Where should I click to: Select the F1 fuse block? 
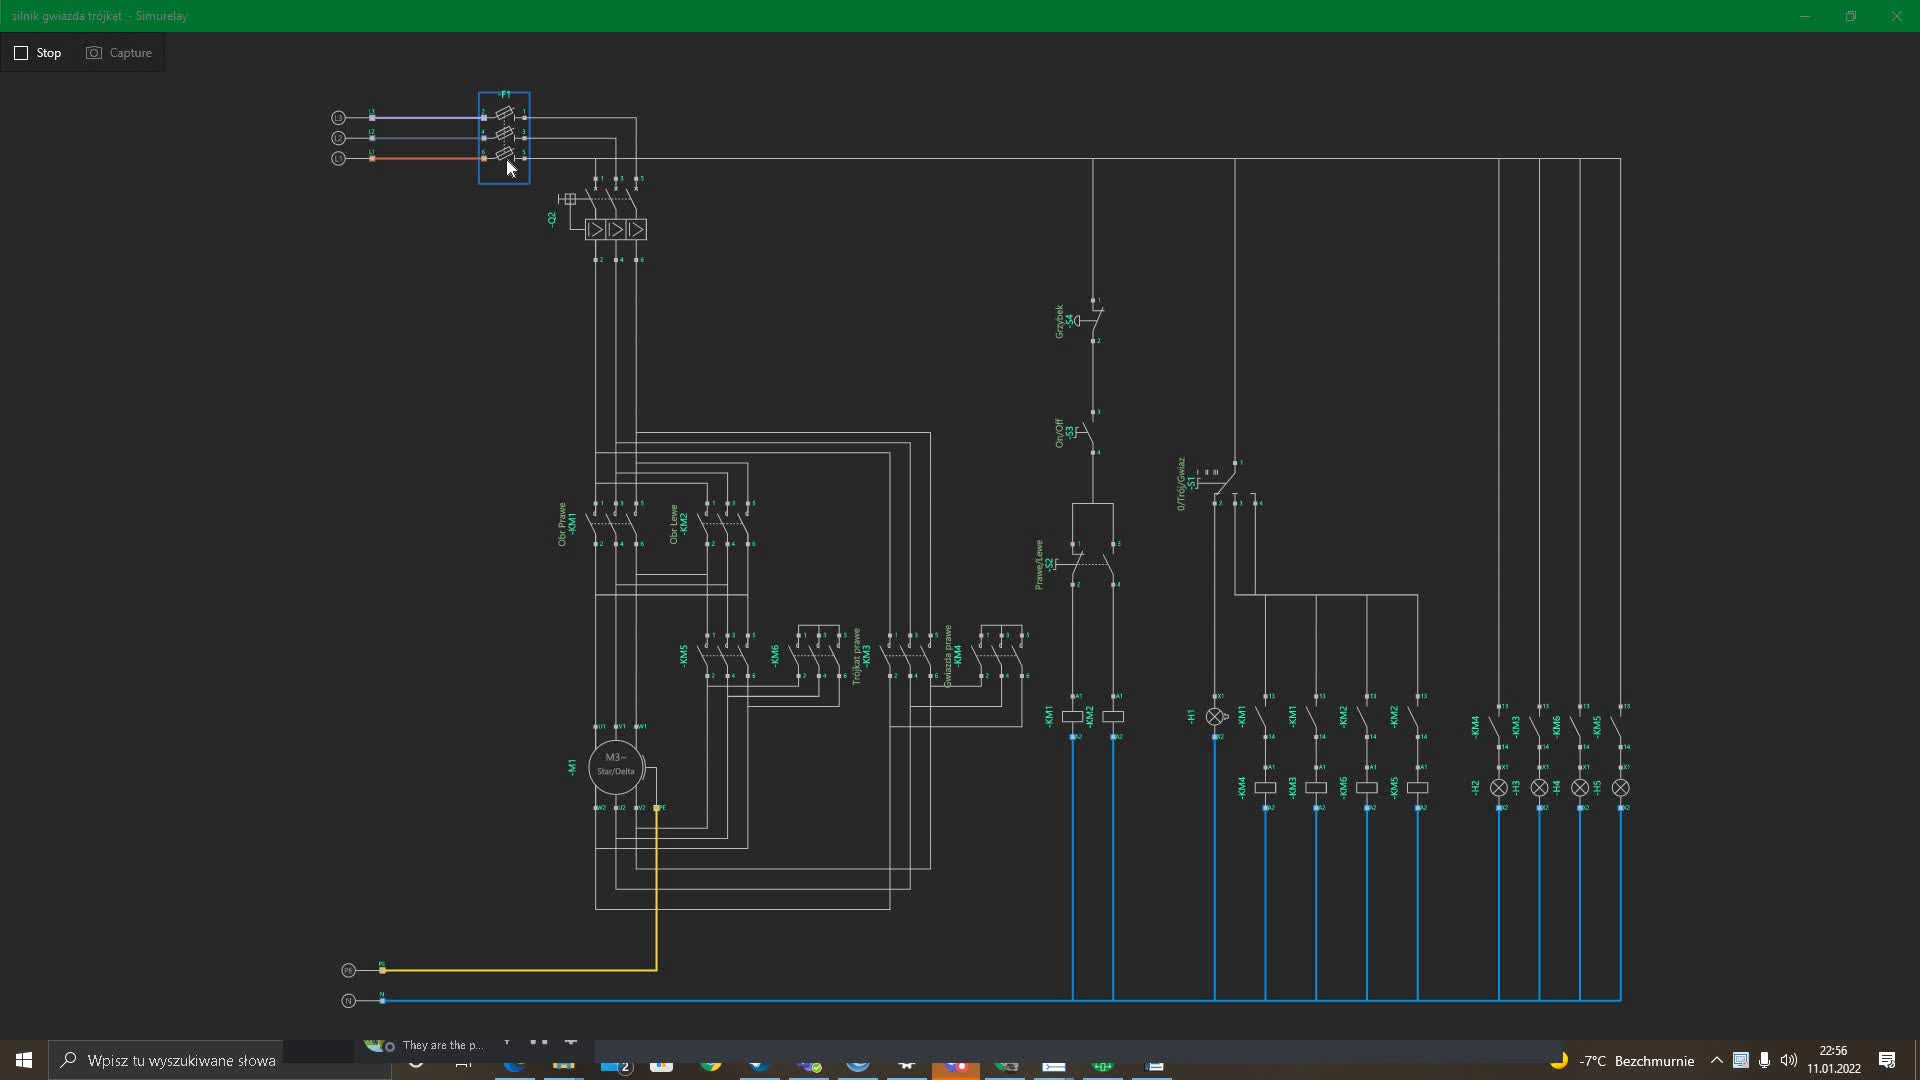pos(504,138)
